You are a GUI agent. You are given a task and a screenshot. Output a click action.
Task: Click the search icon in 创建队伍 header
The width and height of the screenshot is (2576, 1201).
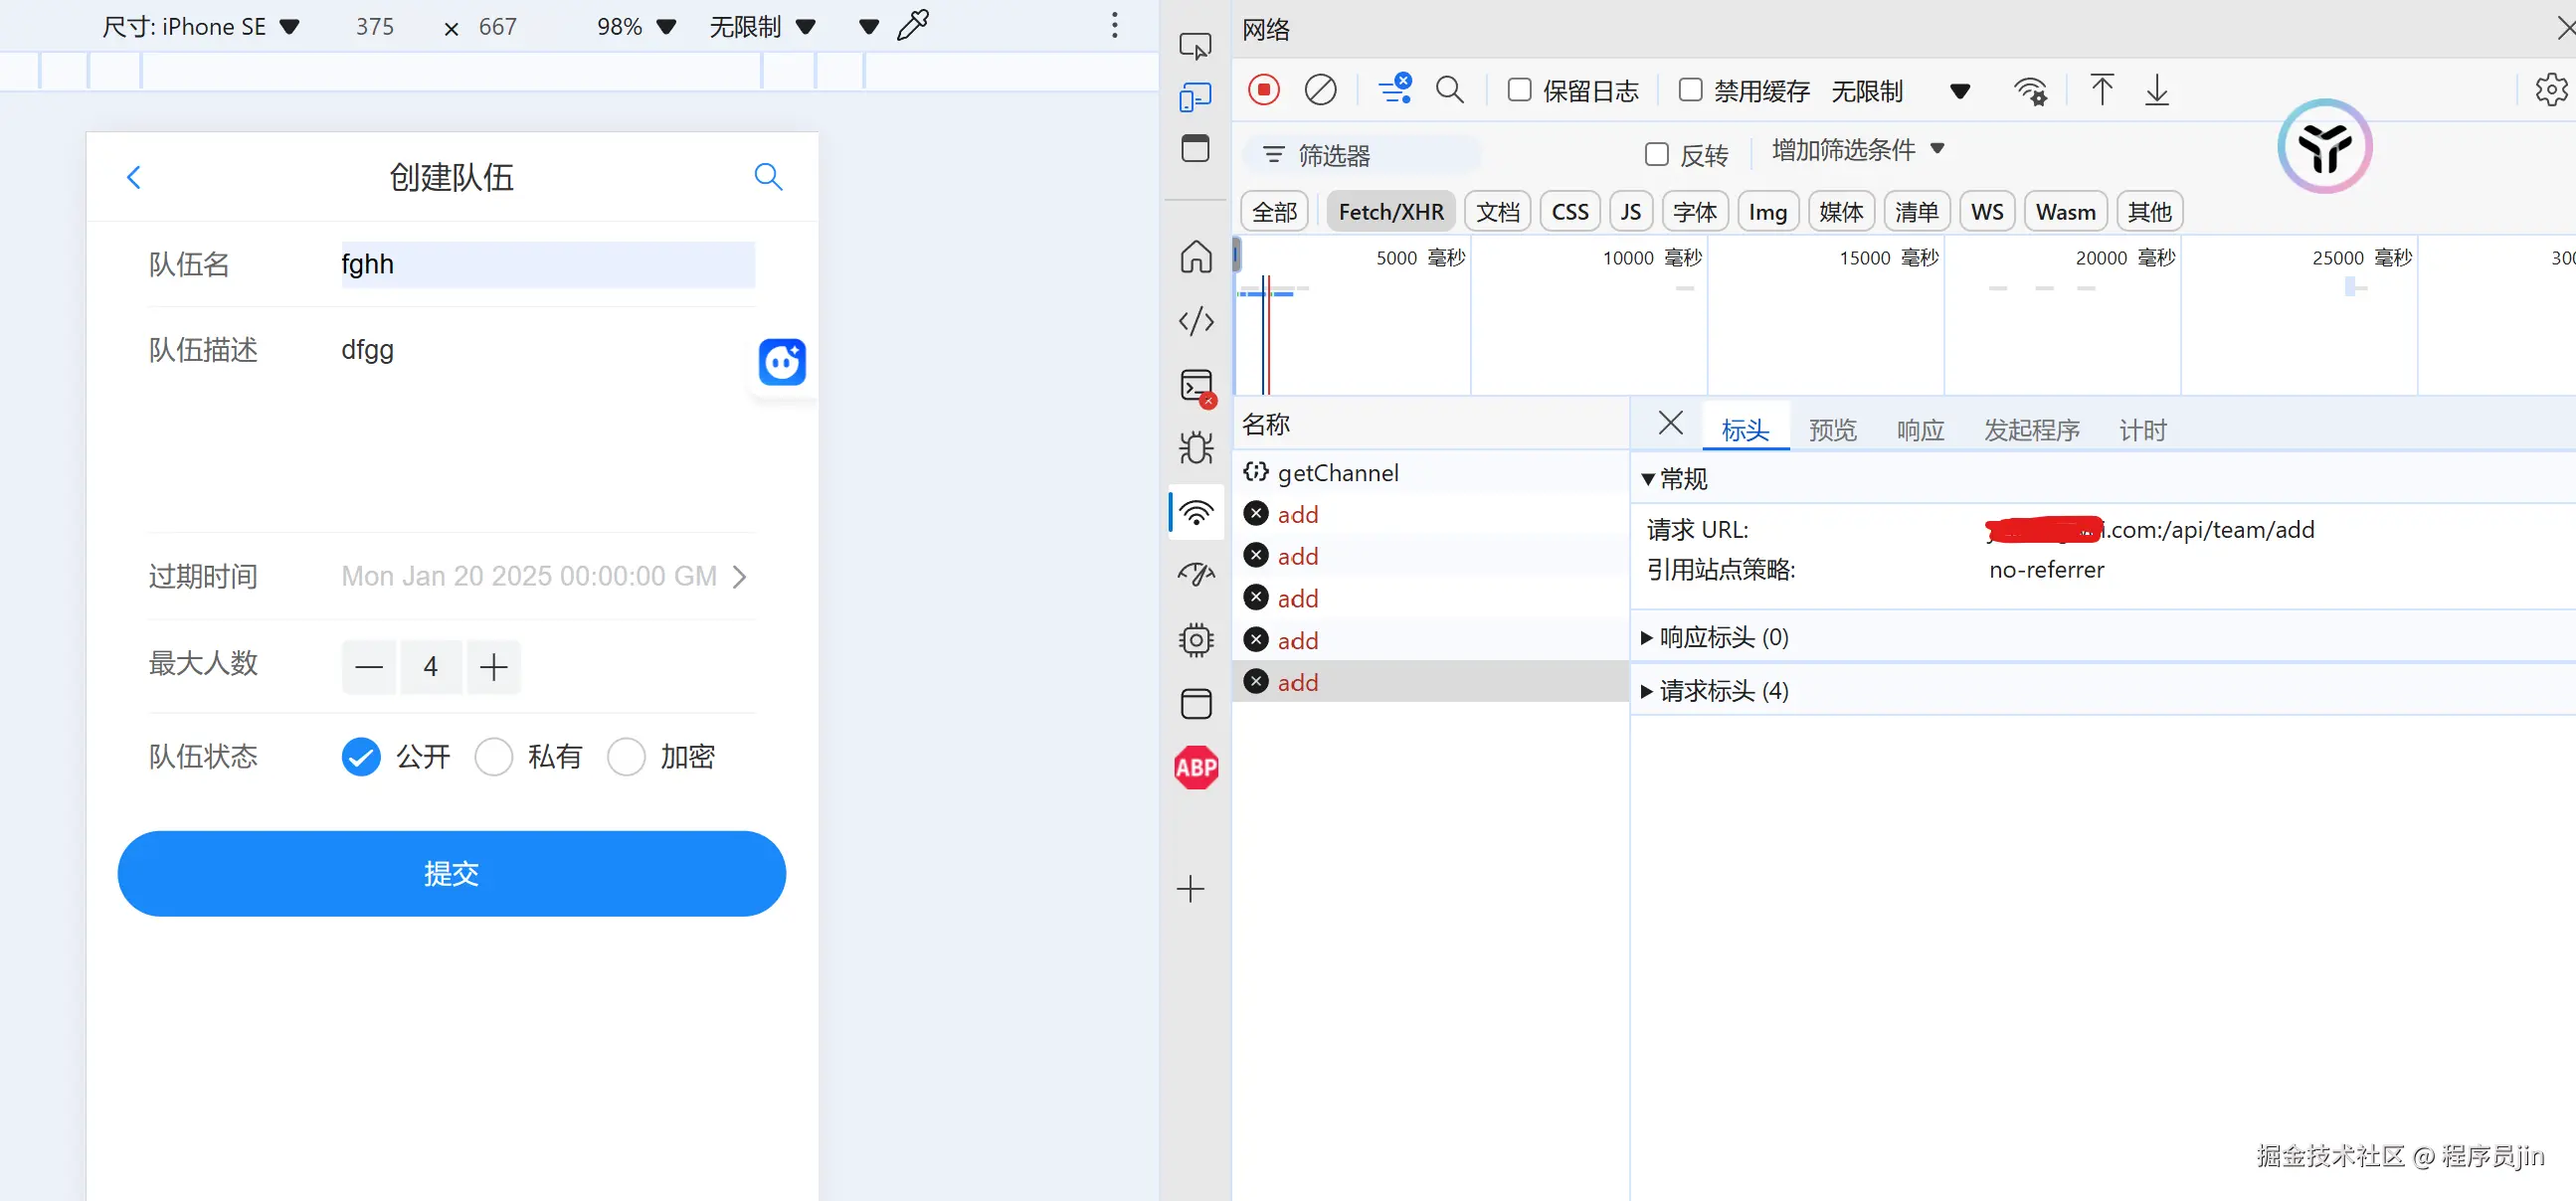pos(767,177)
